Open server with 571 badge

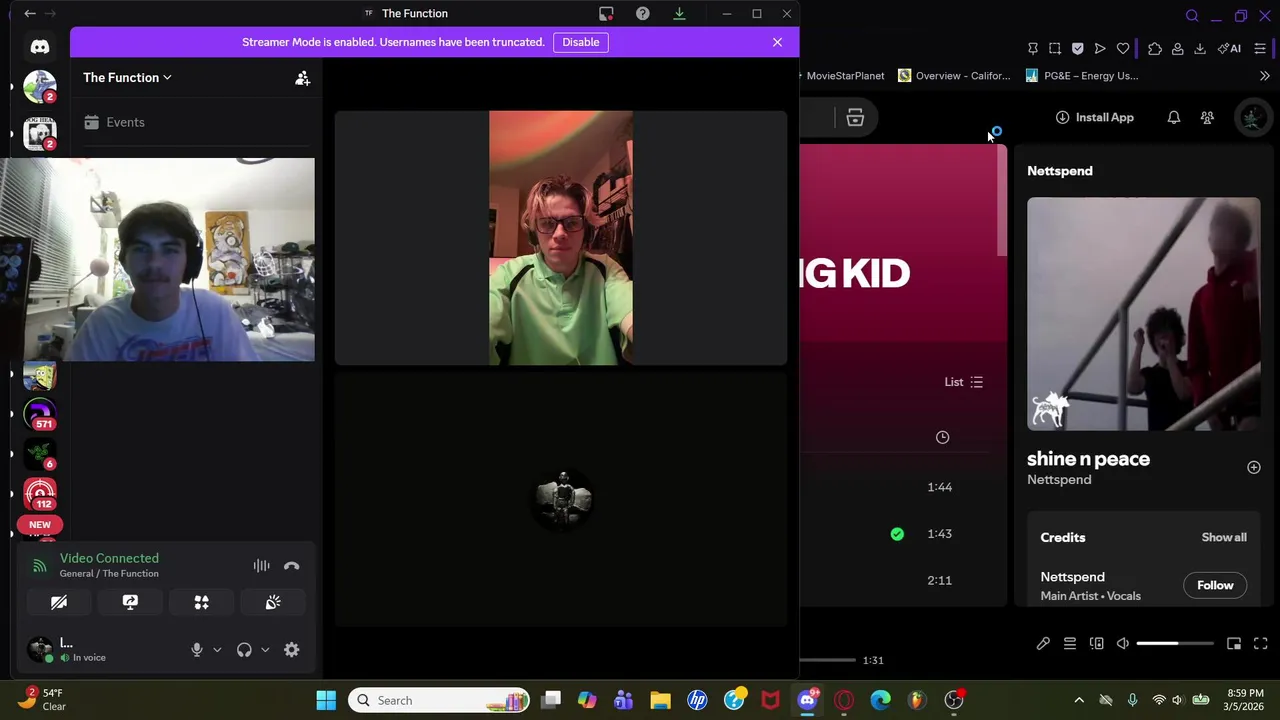(40, 413)
